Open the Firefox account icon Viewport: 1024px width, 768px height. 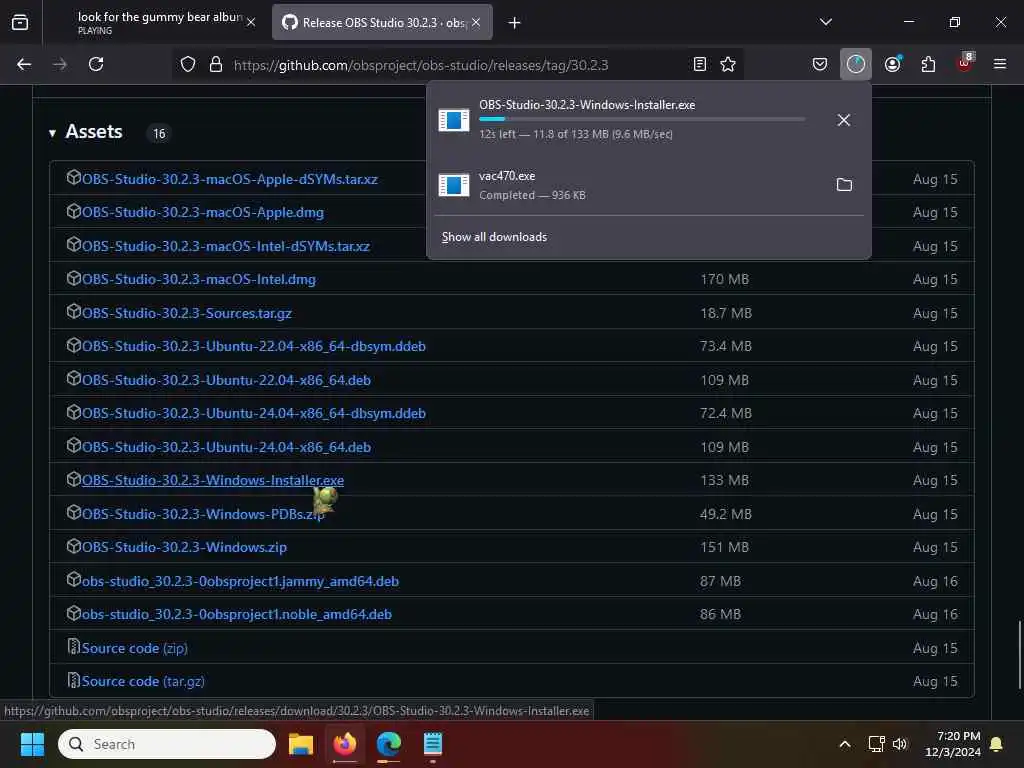(x=892, y=64)
